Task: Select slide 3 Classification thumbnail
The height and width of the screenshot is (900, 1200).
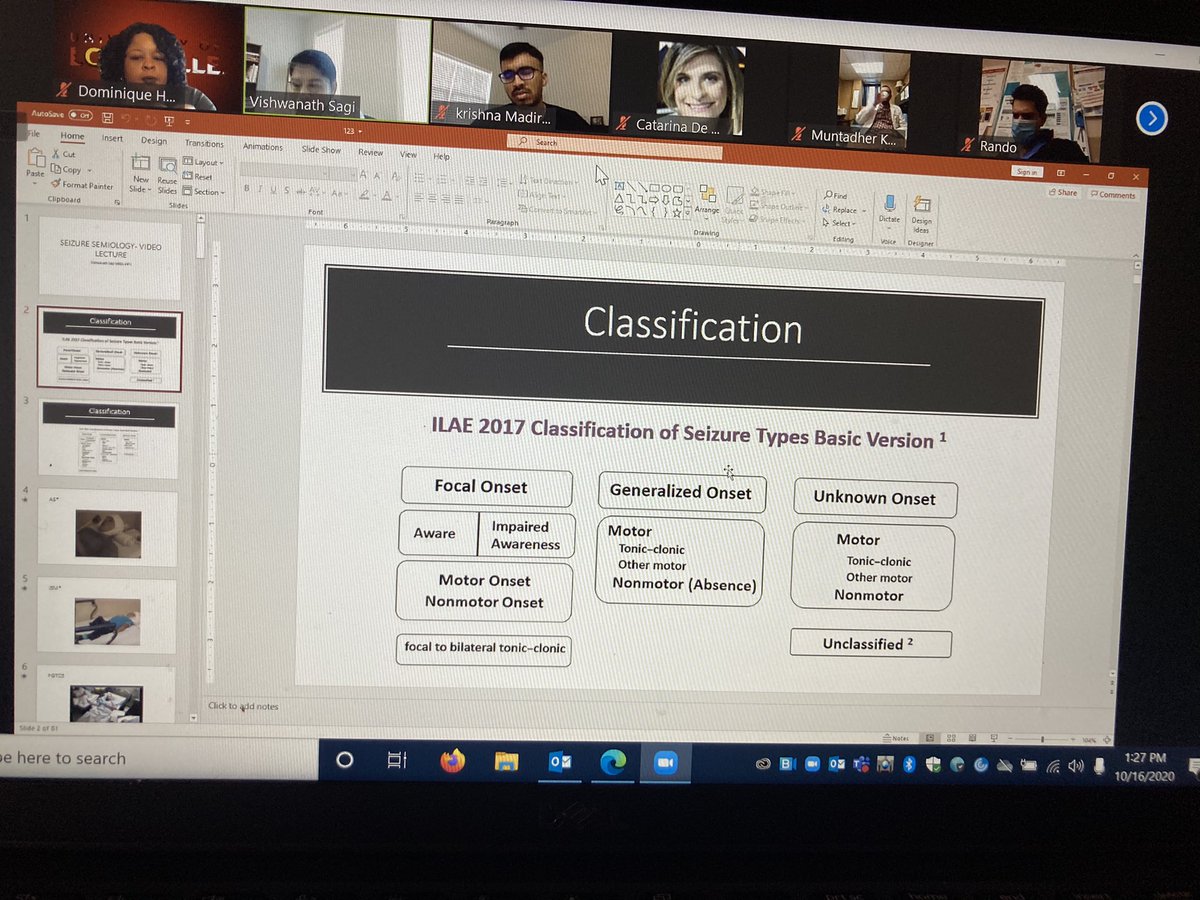Action: [109, 439]
